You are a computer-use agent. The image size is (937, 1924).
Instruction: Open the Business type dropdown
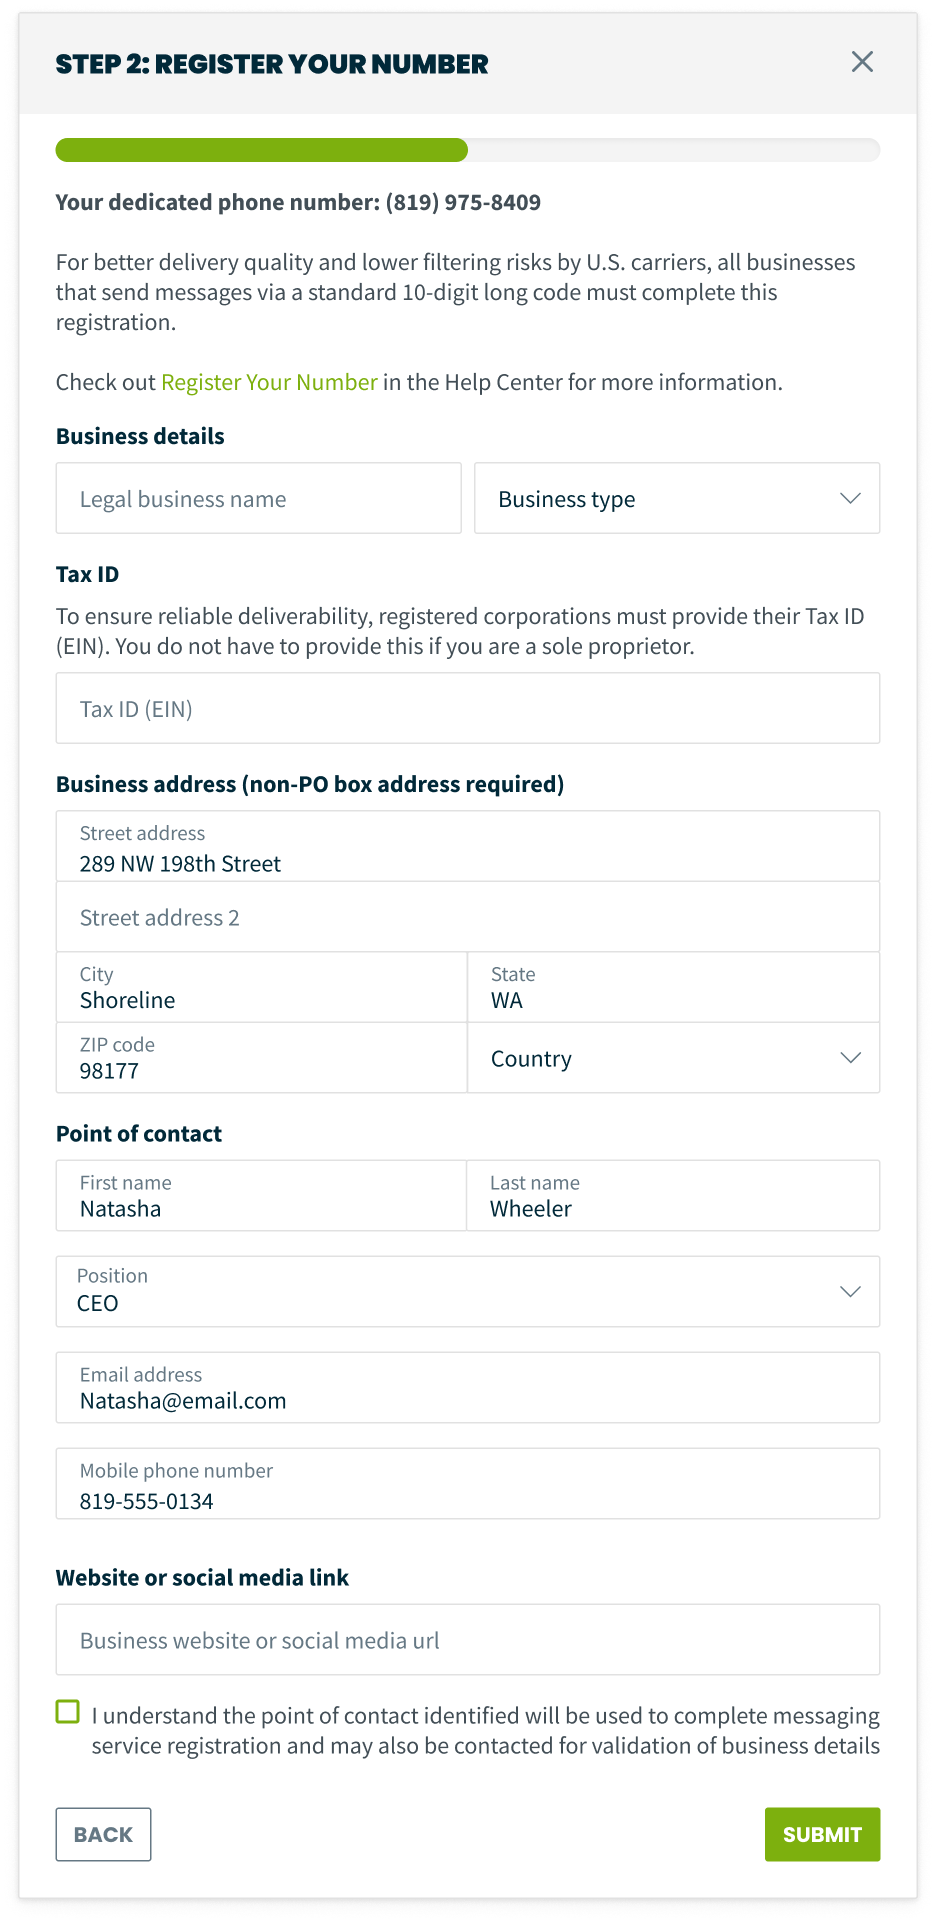[x=676, y=498]
